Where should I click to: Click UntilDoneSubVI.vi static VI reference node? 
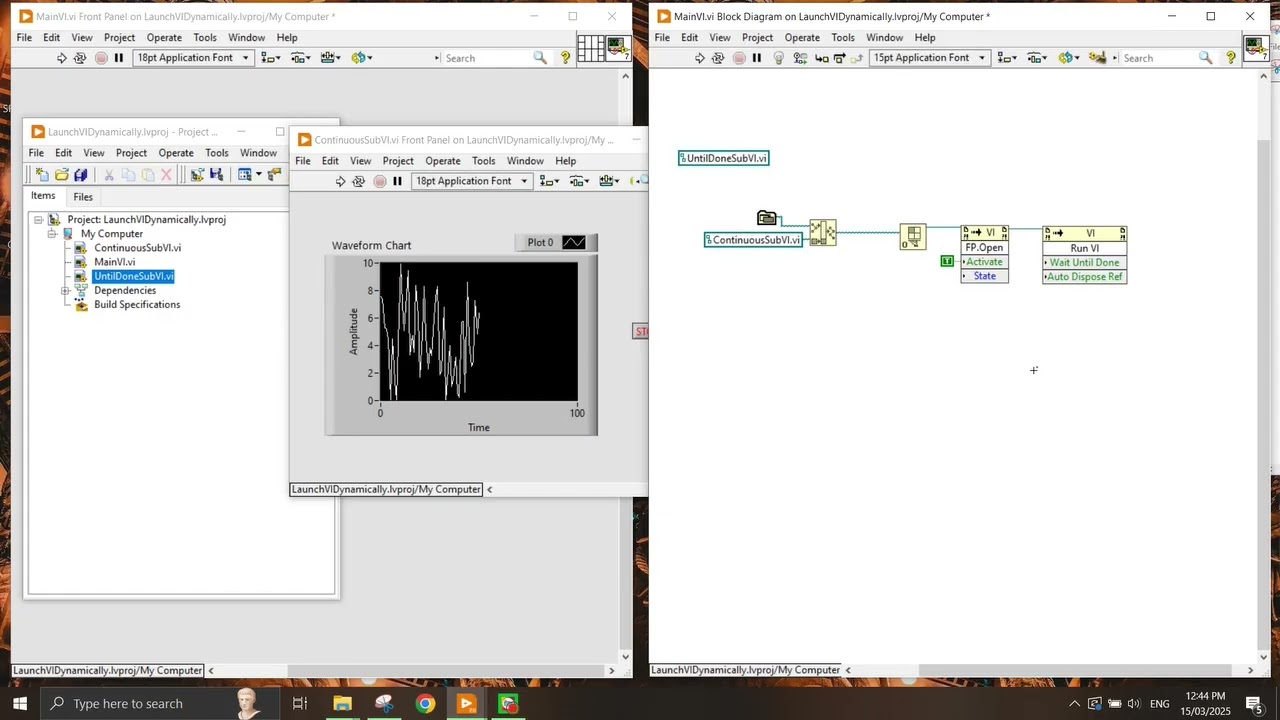[x=724, y=158]
